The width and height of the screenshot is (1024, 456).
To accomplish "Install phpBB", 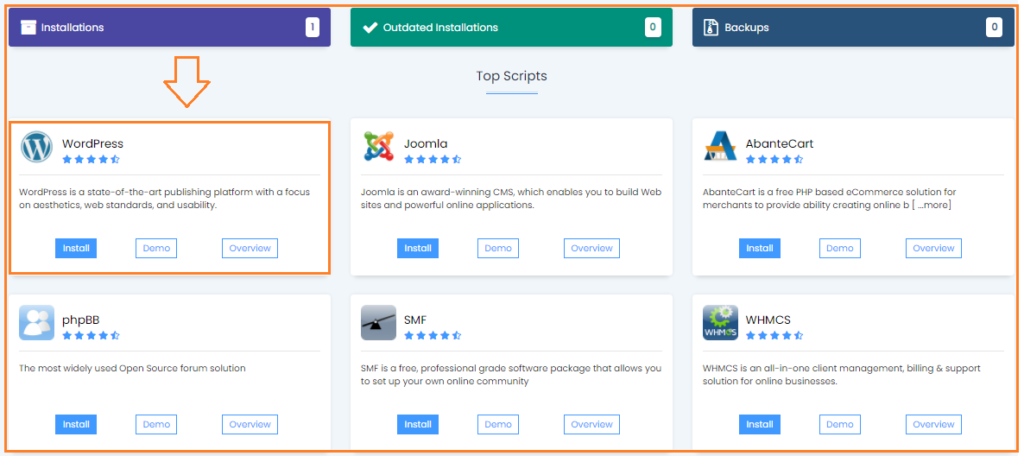I will click(76, 425).
